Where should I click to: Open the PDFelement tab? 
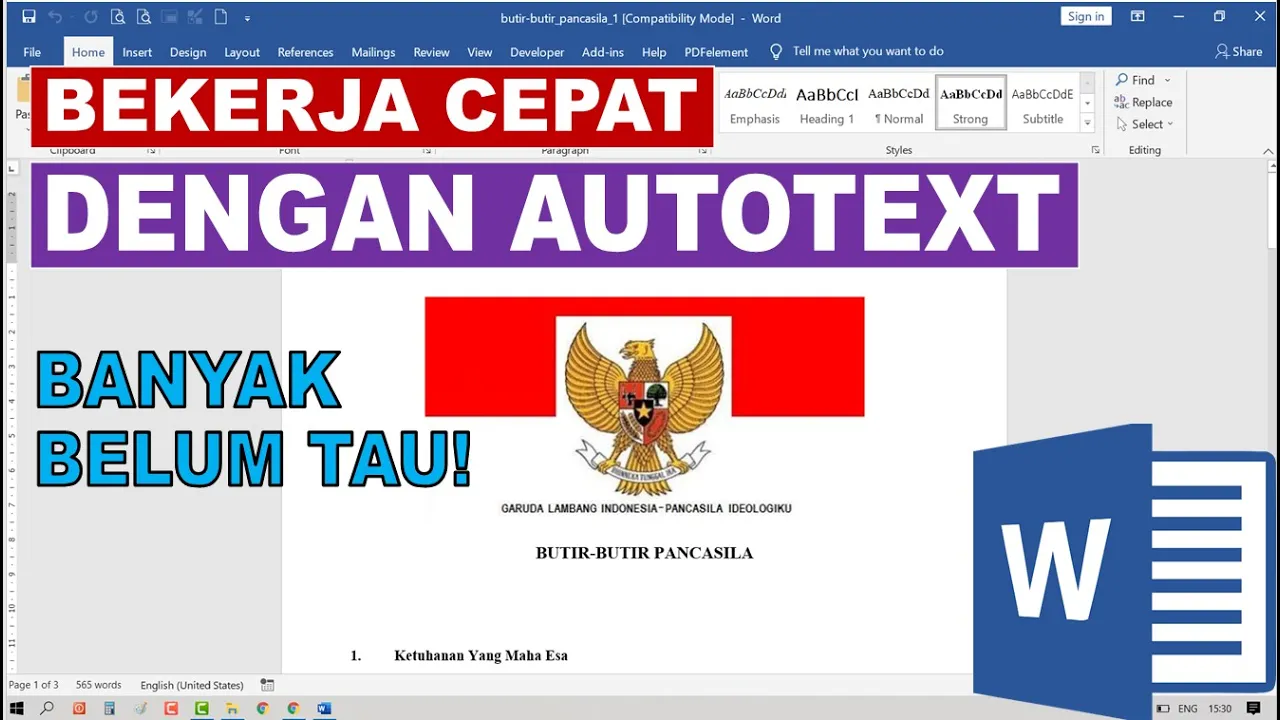click(x=716, y=52)
